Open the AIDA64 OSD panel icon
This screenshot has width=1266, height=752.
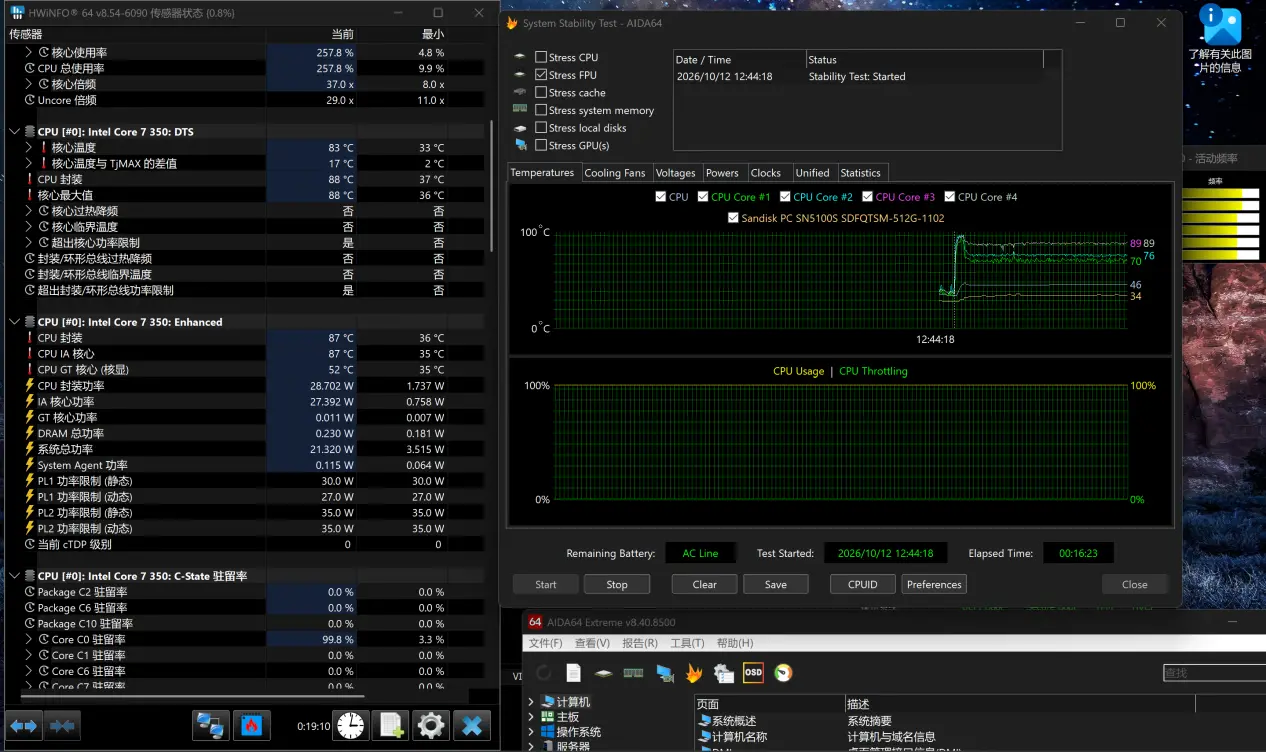(753, 673)
